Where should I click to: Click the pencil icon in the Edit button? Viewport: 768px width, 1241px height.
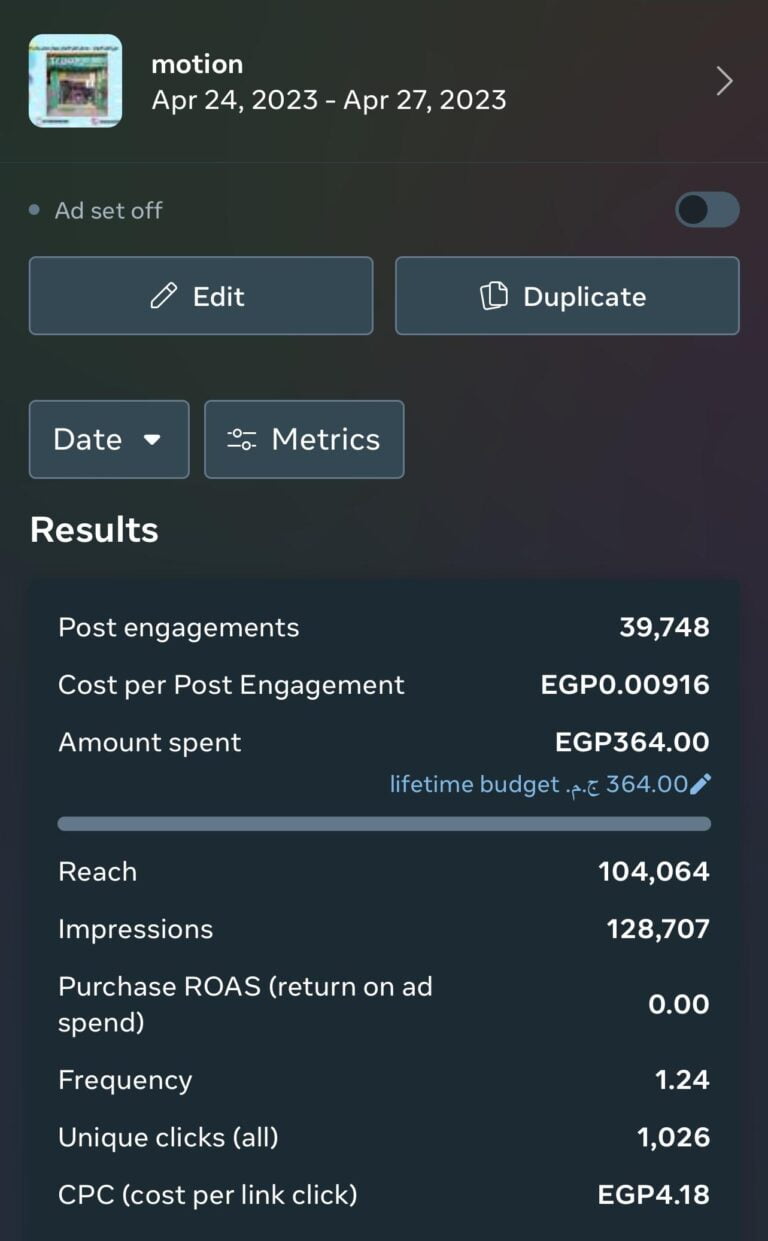pyautogui.click(x=163, y=296)
